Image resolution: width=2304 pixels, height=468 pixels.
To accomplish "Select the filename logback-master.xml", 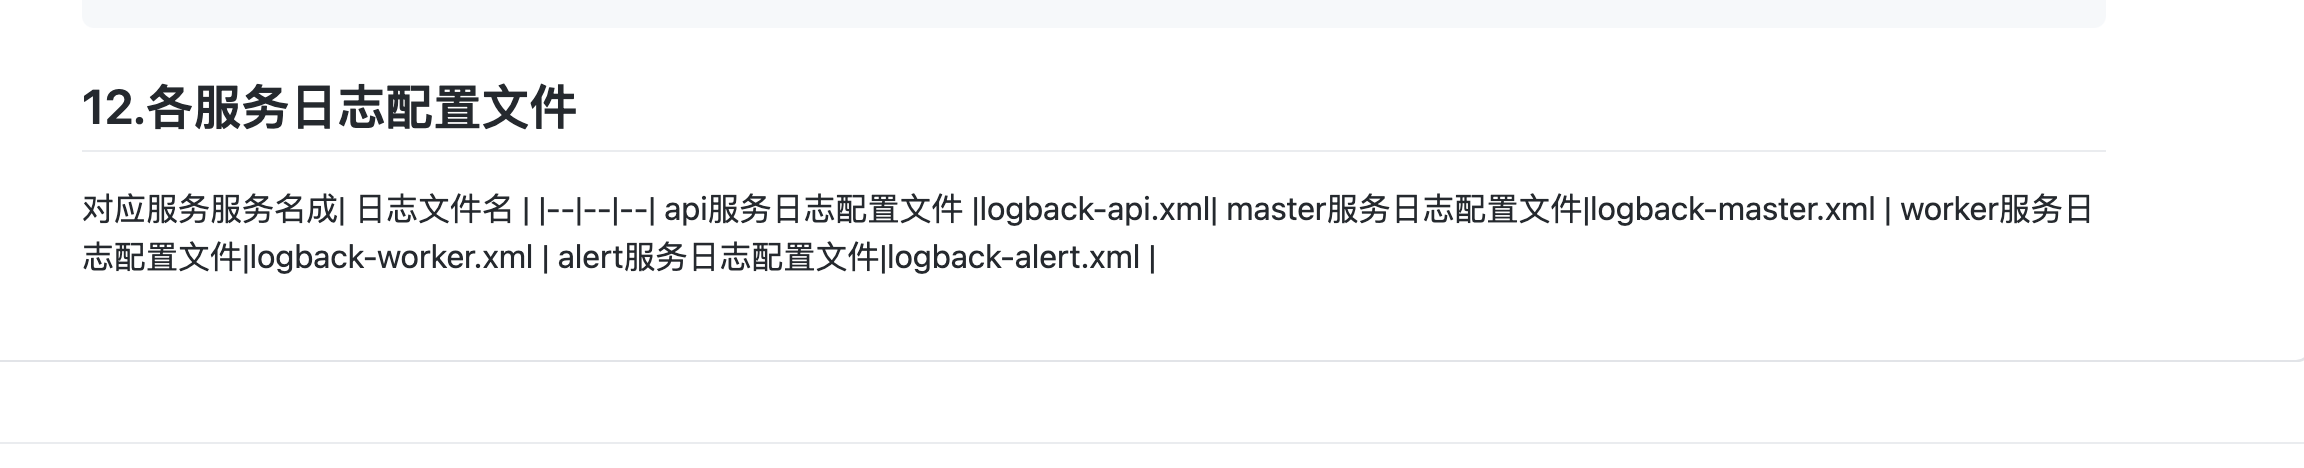I will pyautogui.click(x=1733, y=210).
